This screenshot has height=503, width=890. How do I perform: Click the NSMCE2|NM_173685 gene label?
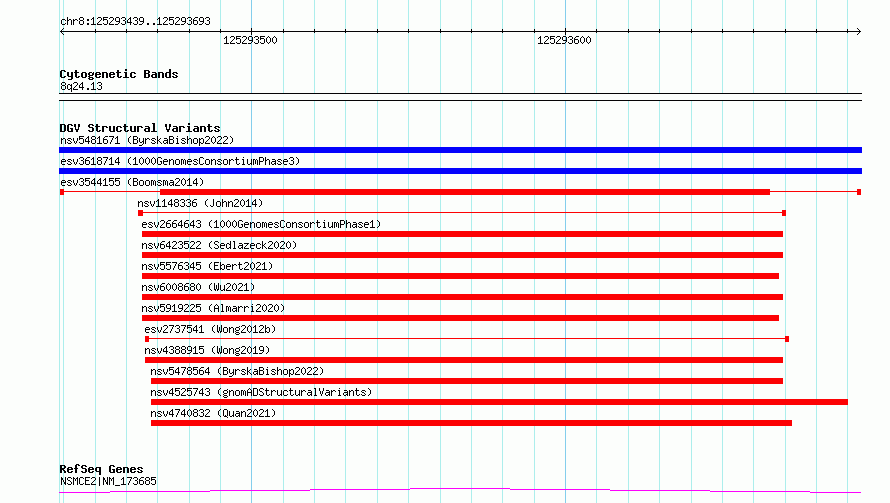(x=108, y=481)
